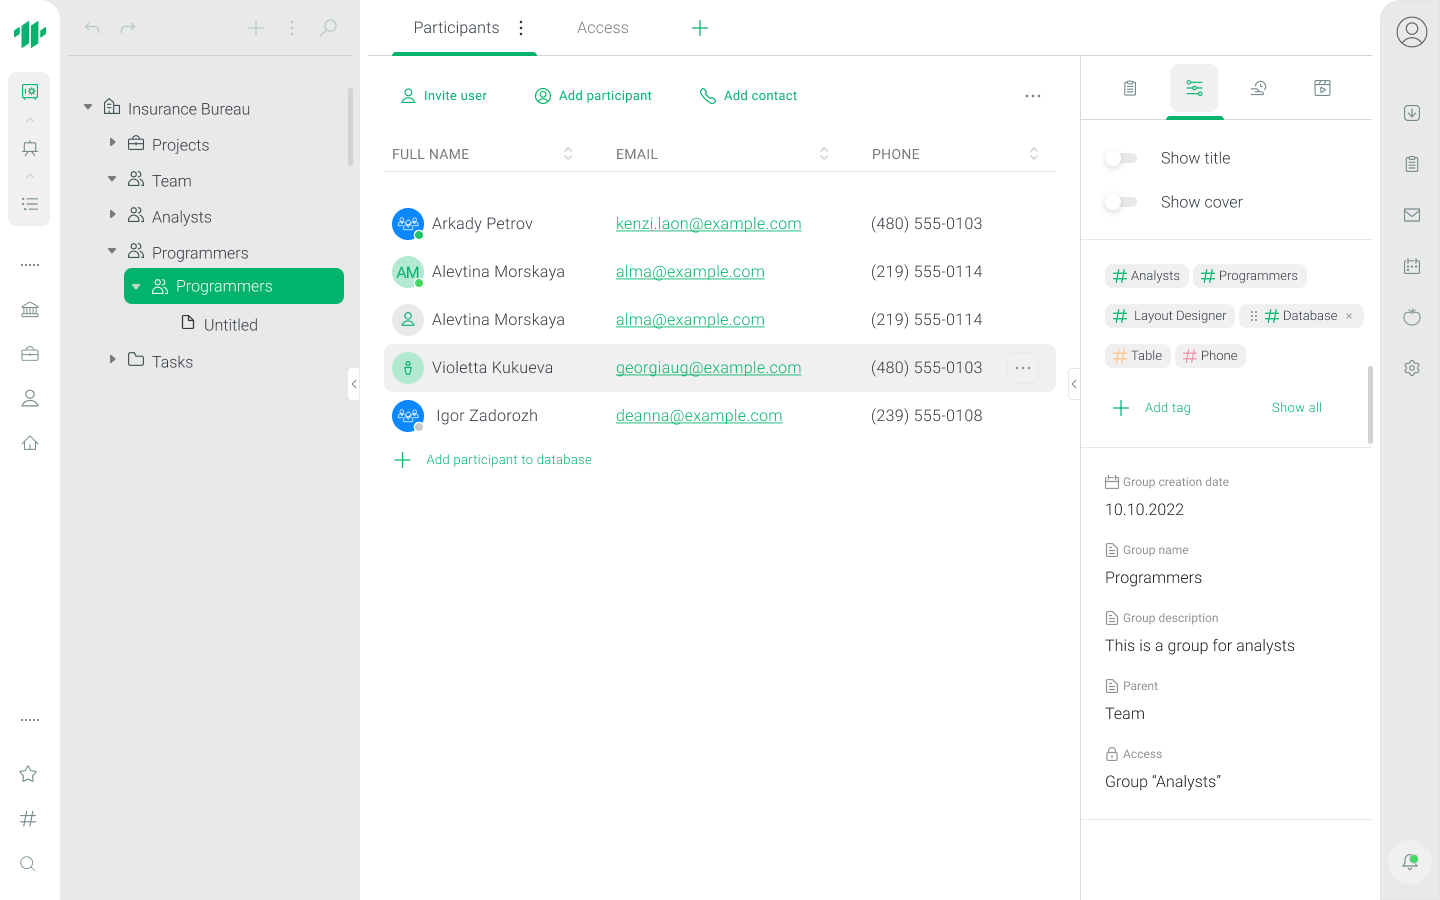Click the undo arrow icon

click(92, 28)
